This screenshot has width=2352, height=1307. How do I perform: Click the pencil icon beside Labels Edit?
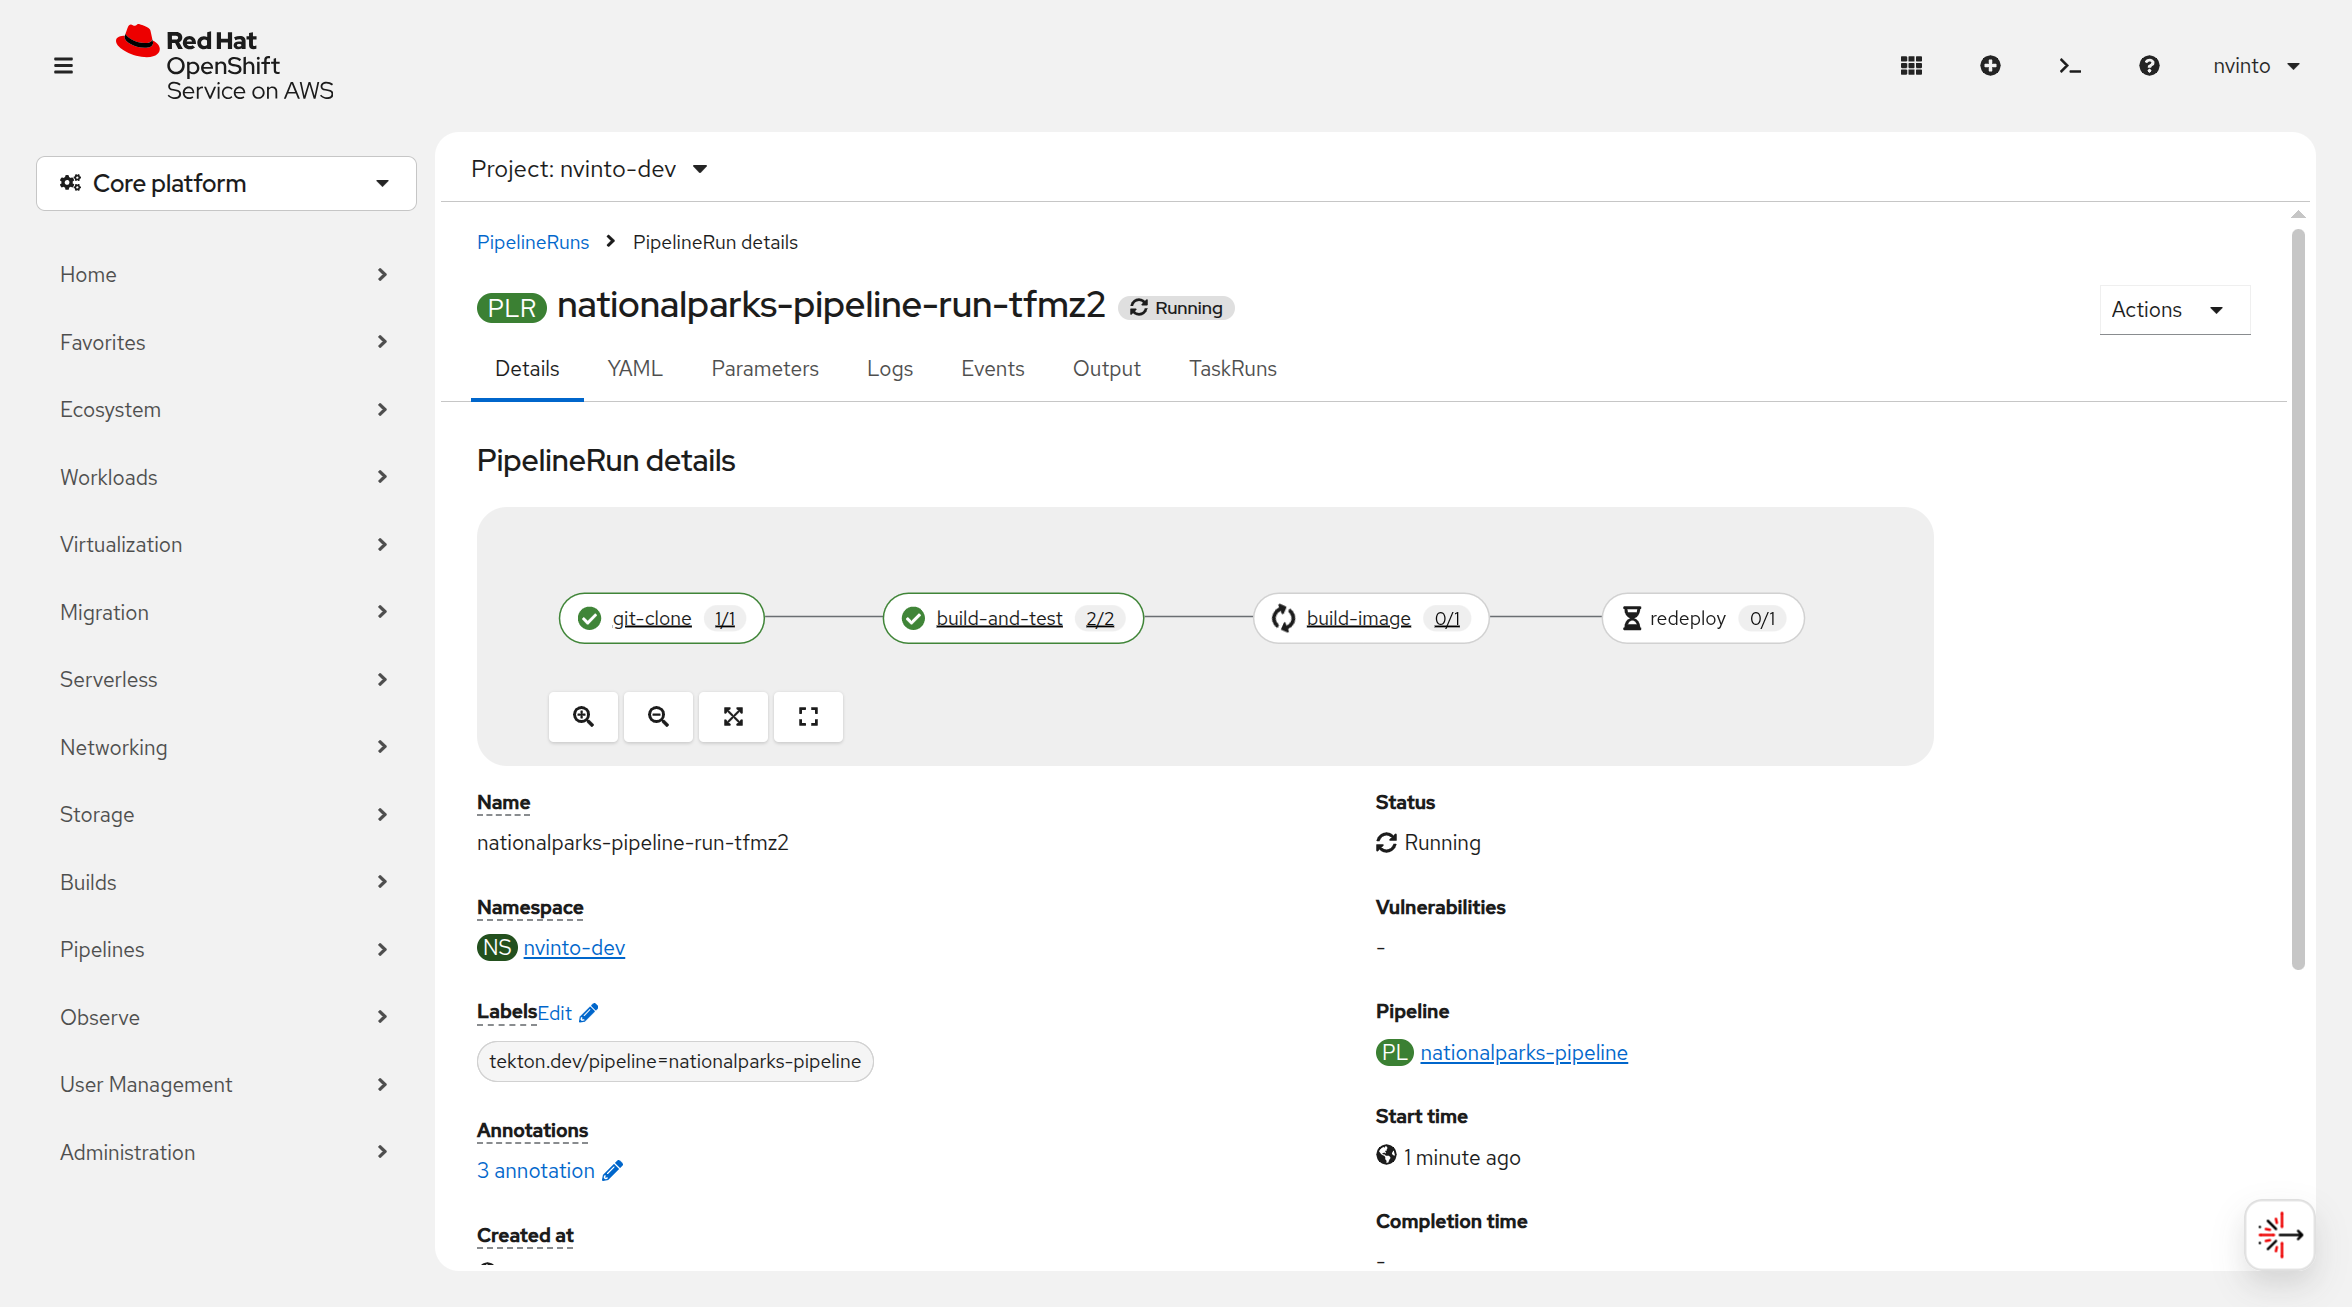pyautogui.click(x=589, y=1013)
